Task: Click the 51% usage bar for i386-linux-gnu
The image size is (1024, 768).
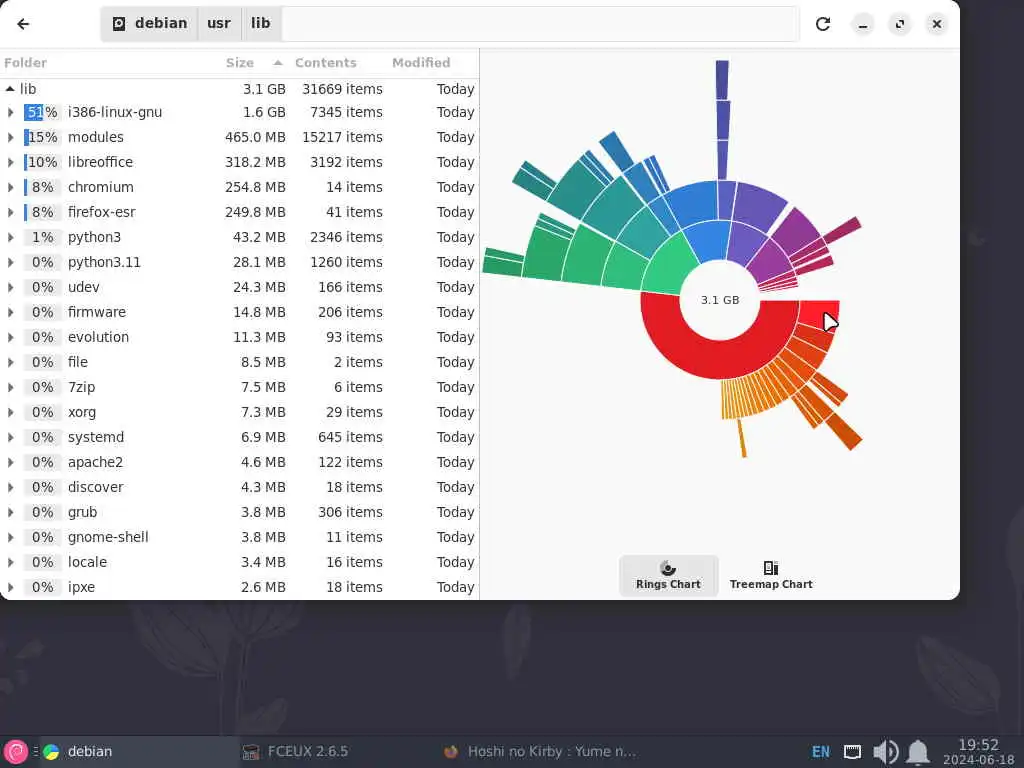Action: [41, 112]
